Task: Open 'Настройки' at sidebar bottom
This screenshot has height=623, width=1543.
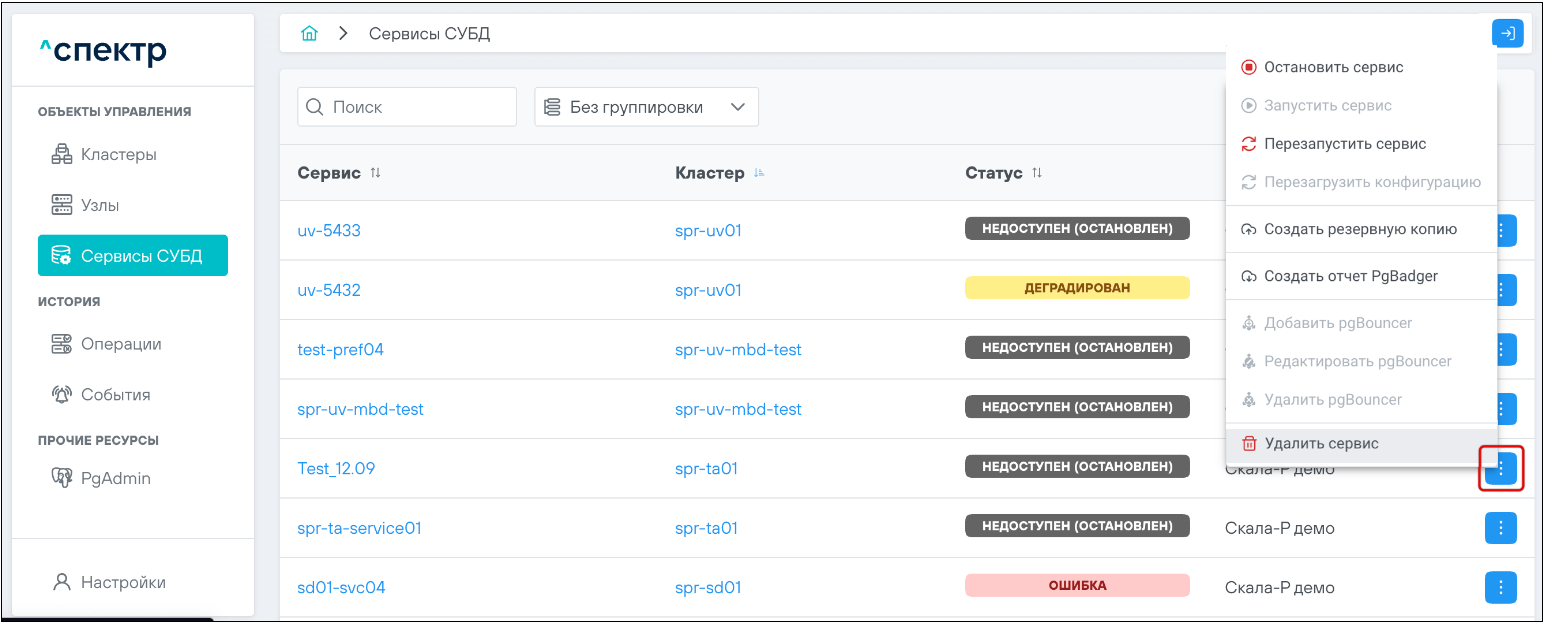Action: tap(122, 582)
